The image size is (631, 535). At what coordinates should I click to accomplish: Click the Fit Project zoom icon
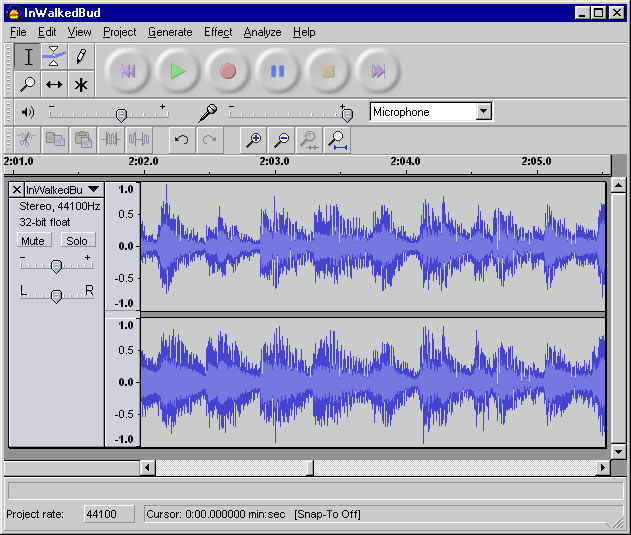(339, 140)
